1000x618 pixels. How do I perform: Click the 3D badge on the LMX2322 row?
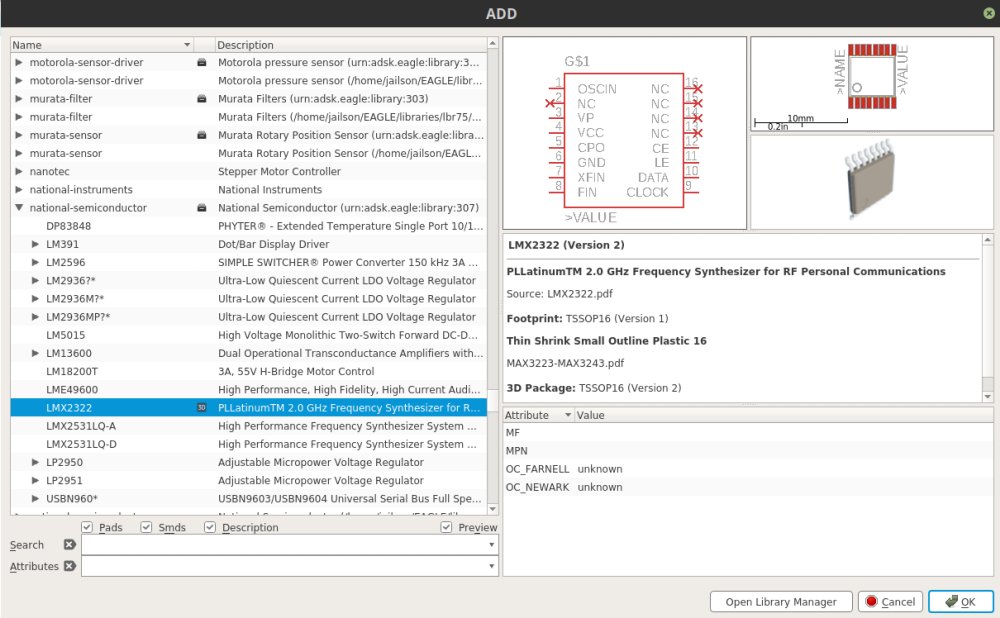click(x=202, y=408)
